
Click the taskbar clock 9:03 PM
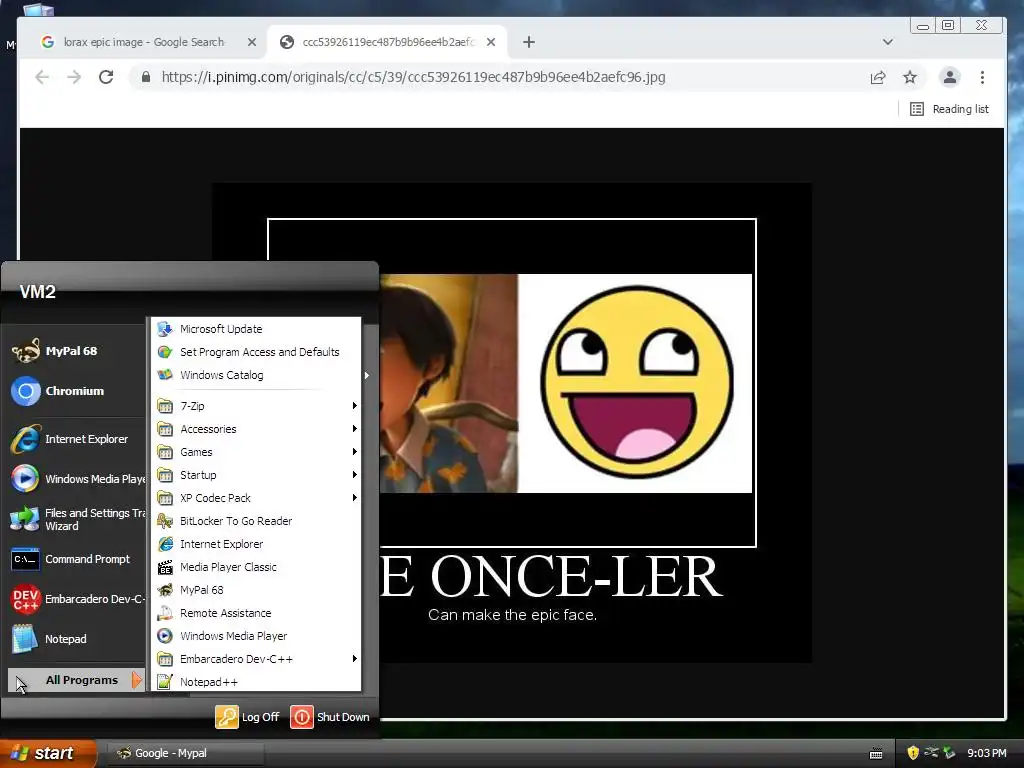click(986, 753)
